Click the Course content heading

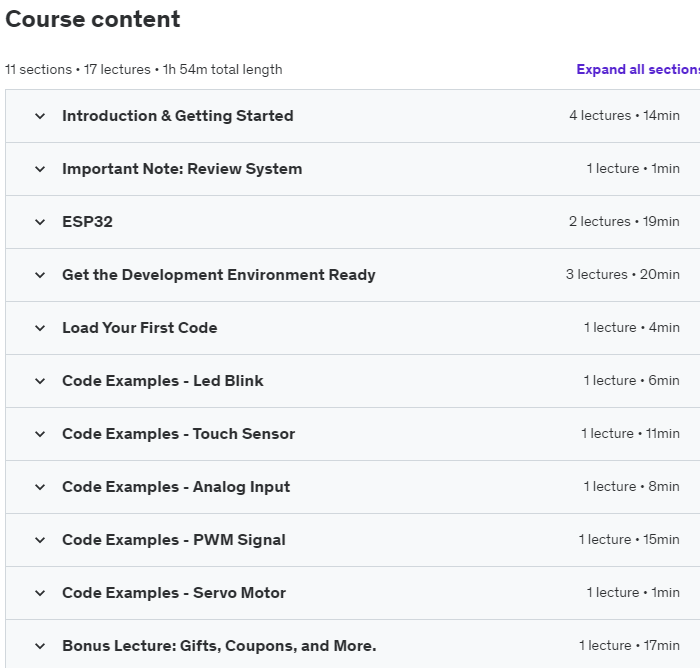(x=92, y=19)
